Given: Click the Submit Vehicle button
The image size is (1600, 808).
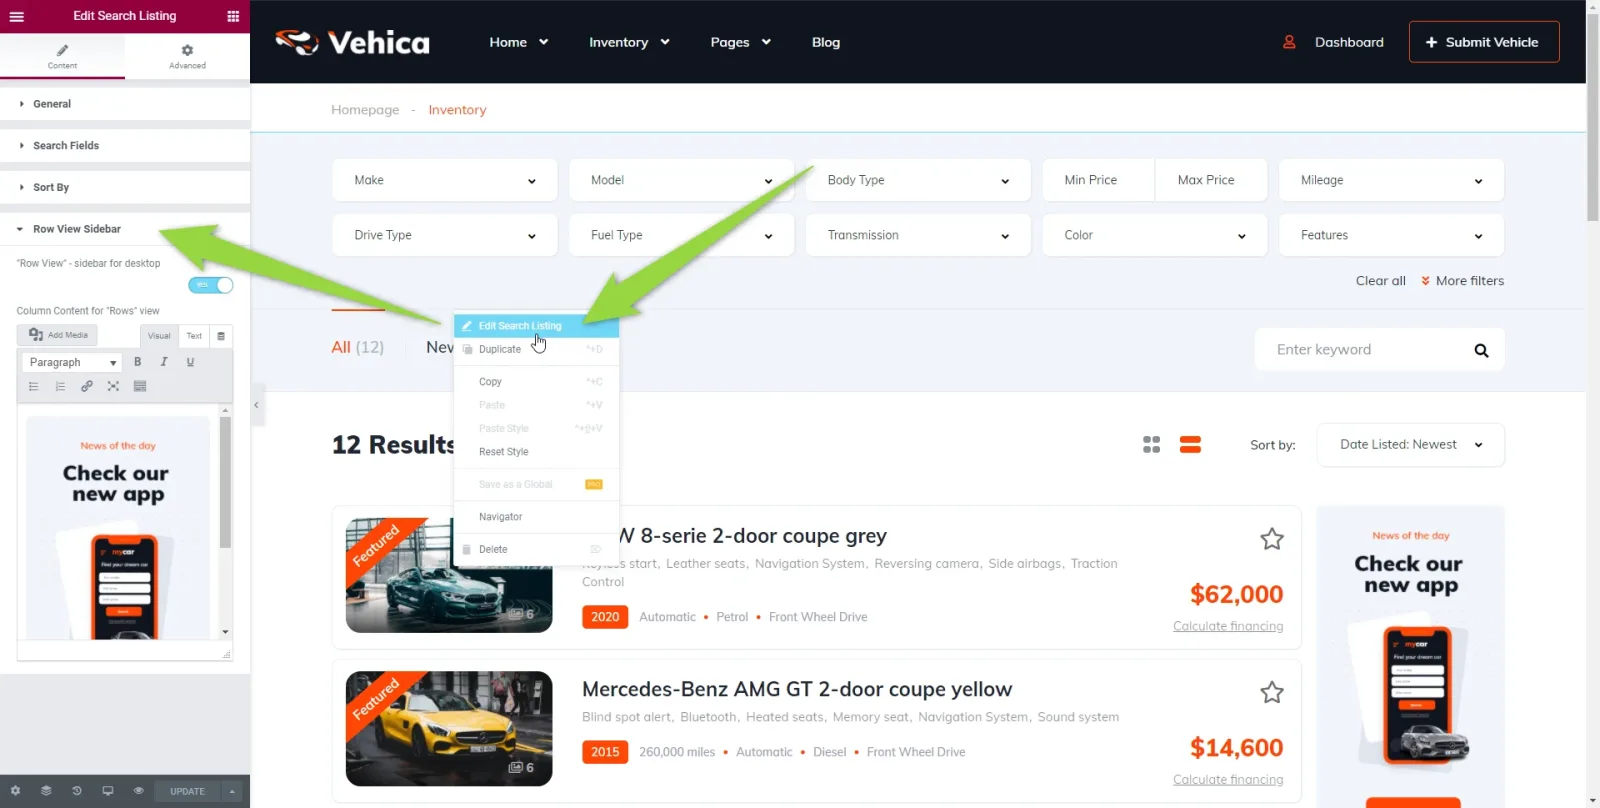Looking at the screenshot, I should click(1483, 42).
